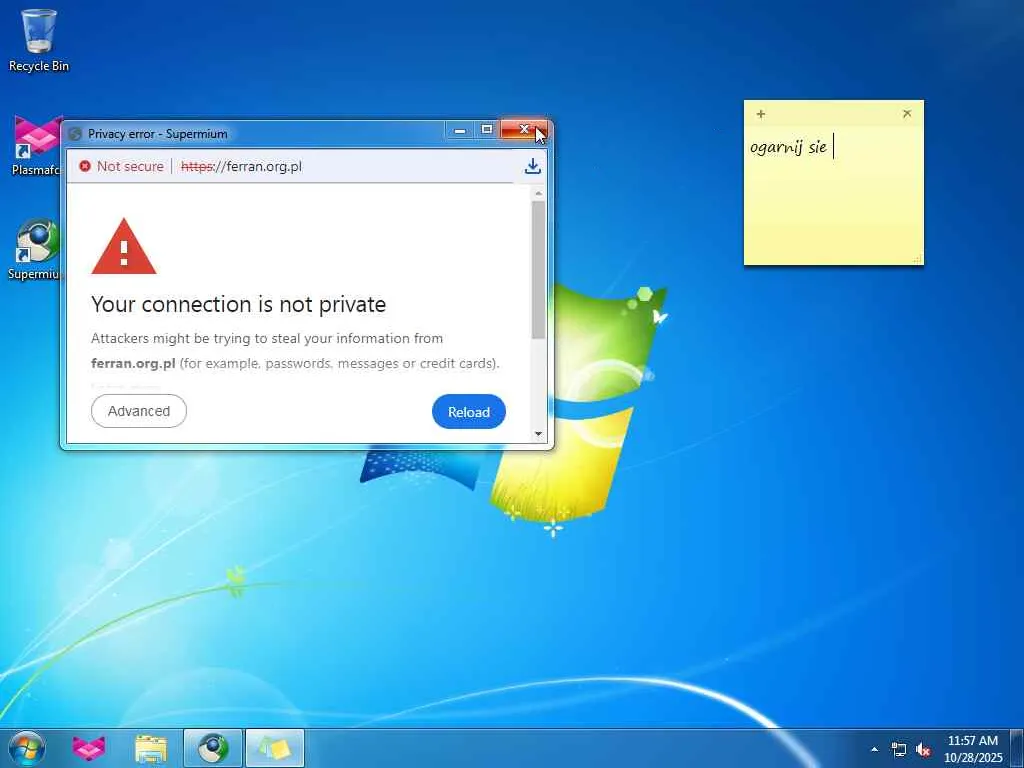Open the Windows Start menu orb
The height and width of the screenshot is (768, 1024).
pyautogui.click(x=27, y=748)
